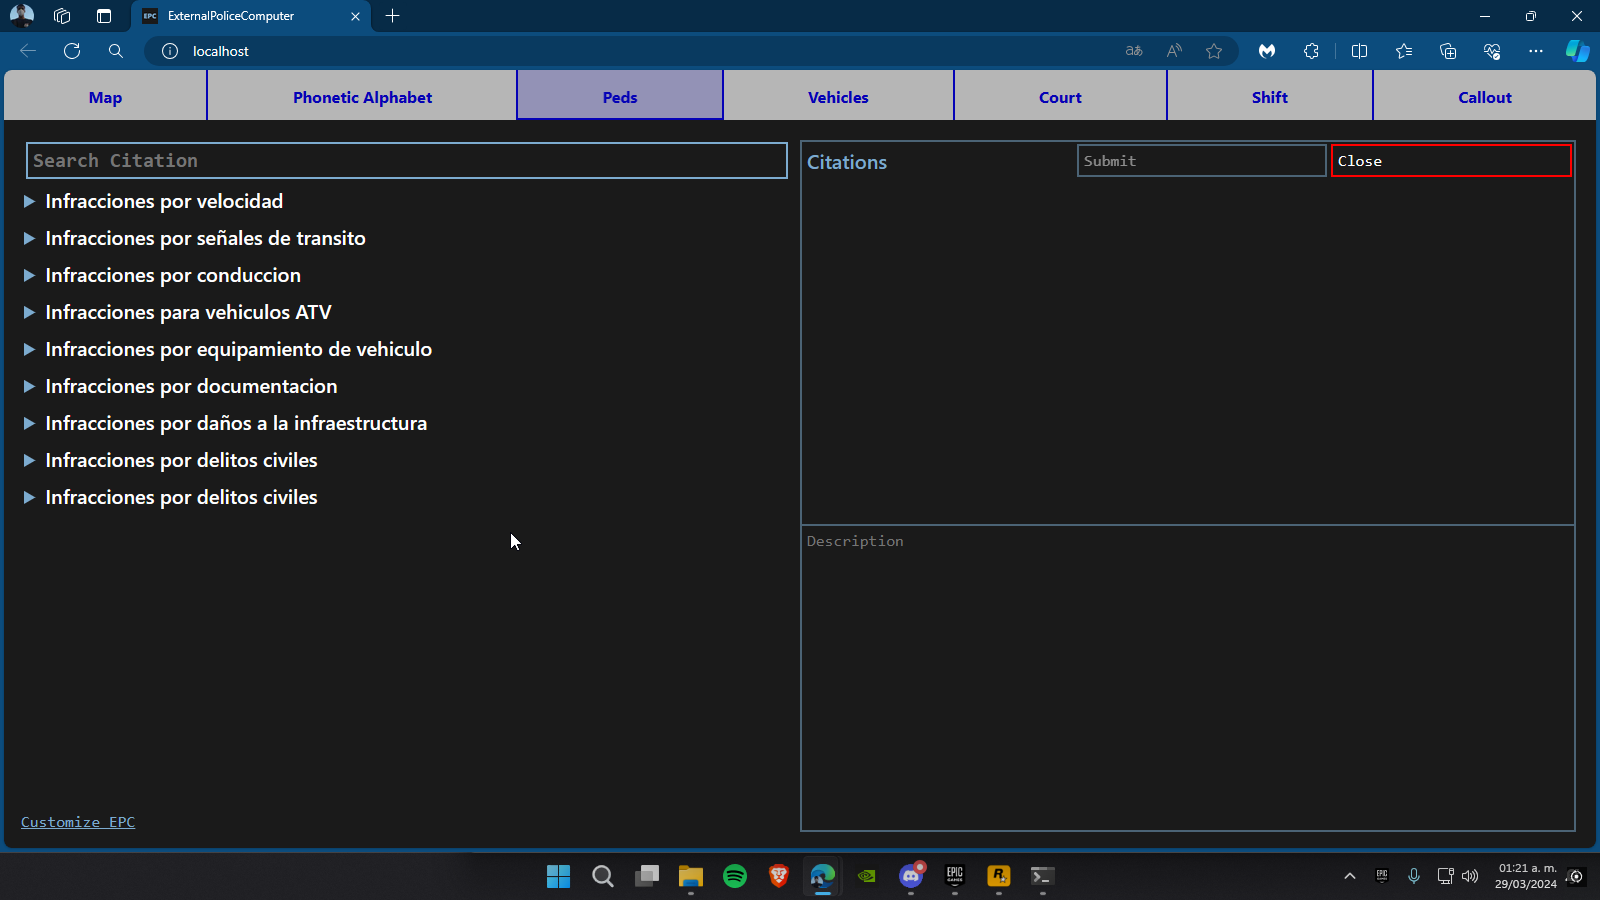1600x900 pixels.
Task: Click the browser refresh icon
Action: [72, 51]
